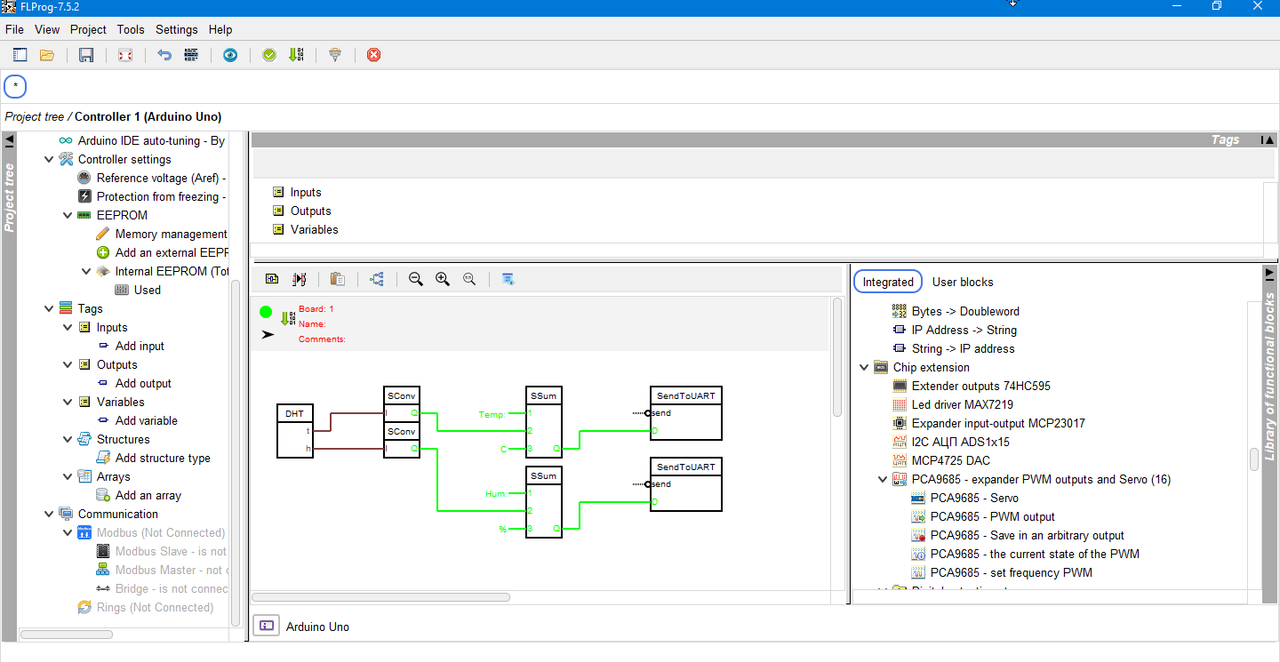1280x662 pixels.
Task: Click Add input in project tree
Action: (139, 346)
